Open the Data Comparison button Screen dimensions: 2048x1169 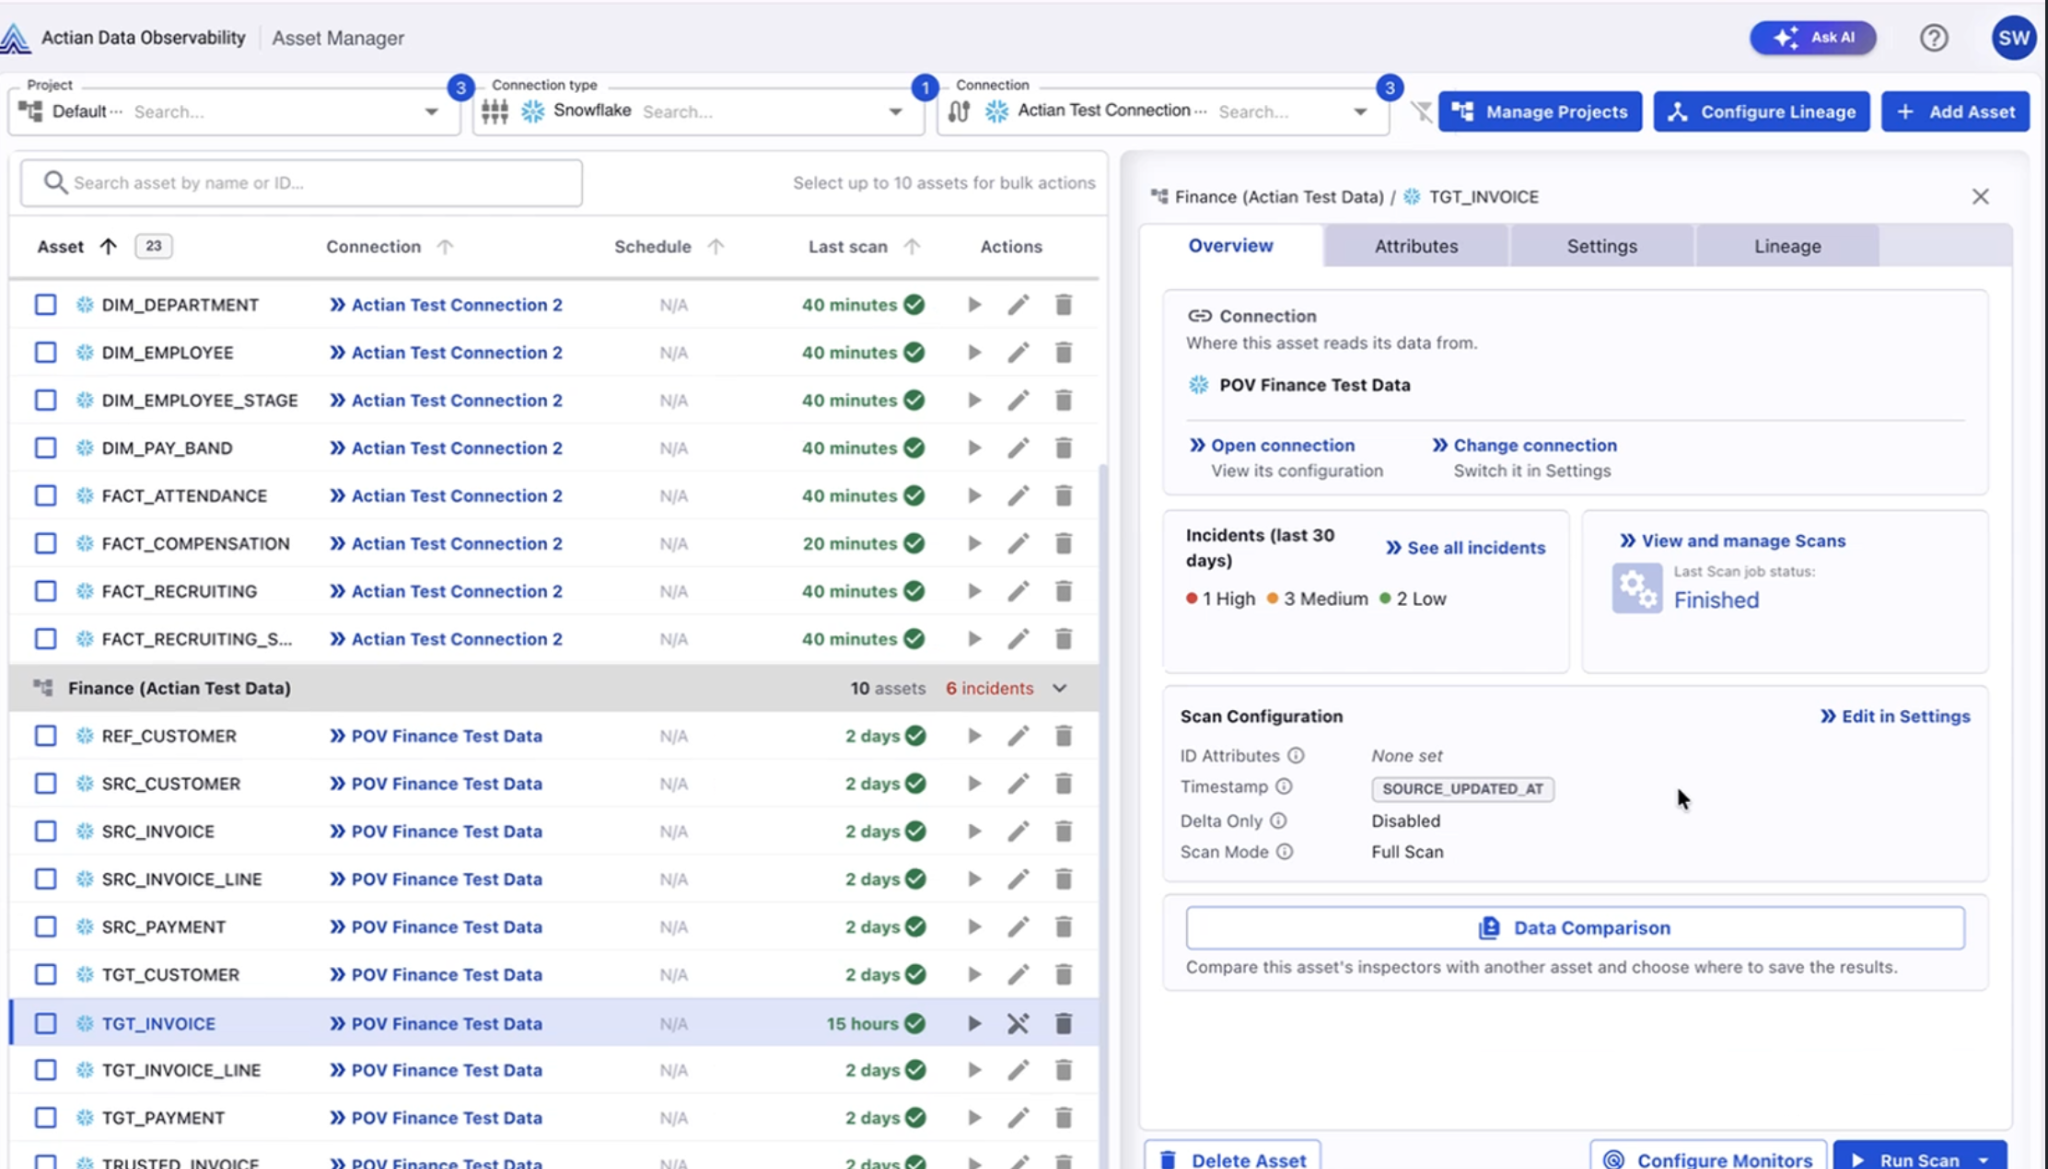pyautogui.click(x=1575, y=928)
